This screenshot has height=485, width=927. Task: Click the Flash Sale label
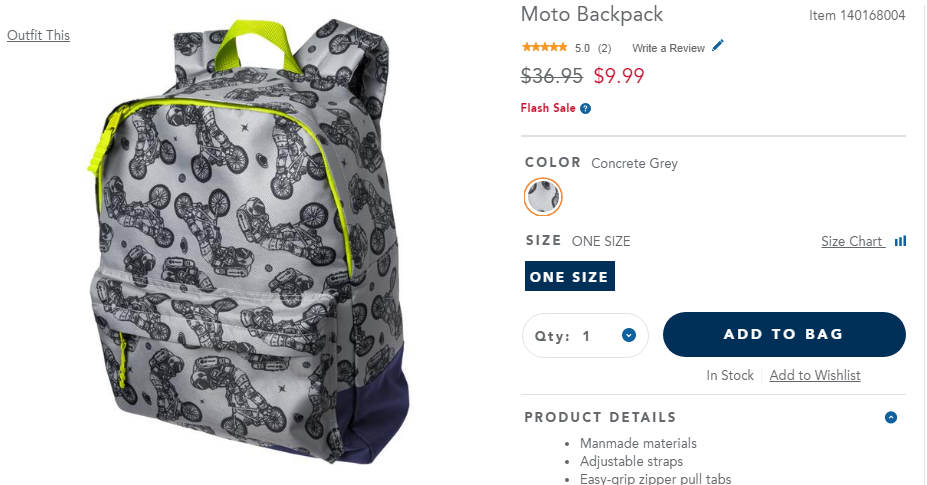pyautogui.click(x=547, y=108)
